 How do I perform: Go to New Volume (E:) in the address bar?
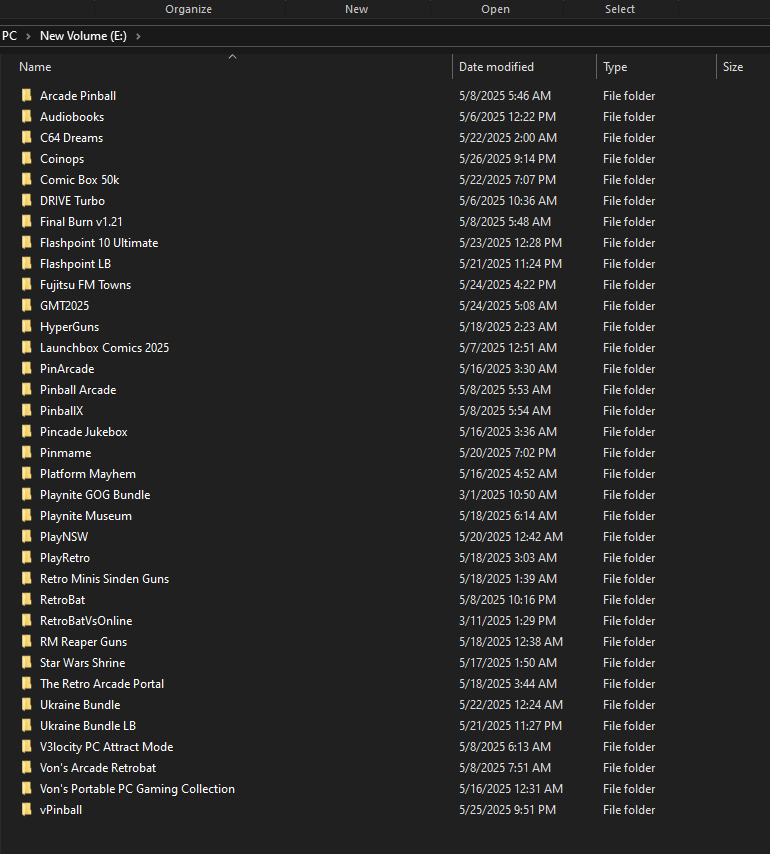pos(83,36)
